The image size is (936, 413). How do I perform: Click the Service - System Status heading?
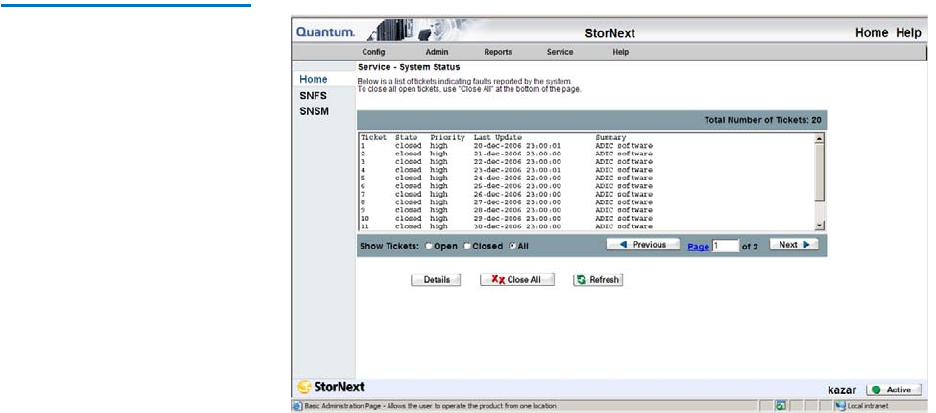(x=409, y=67)
